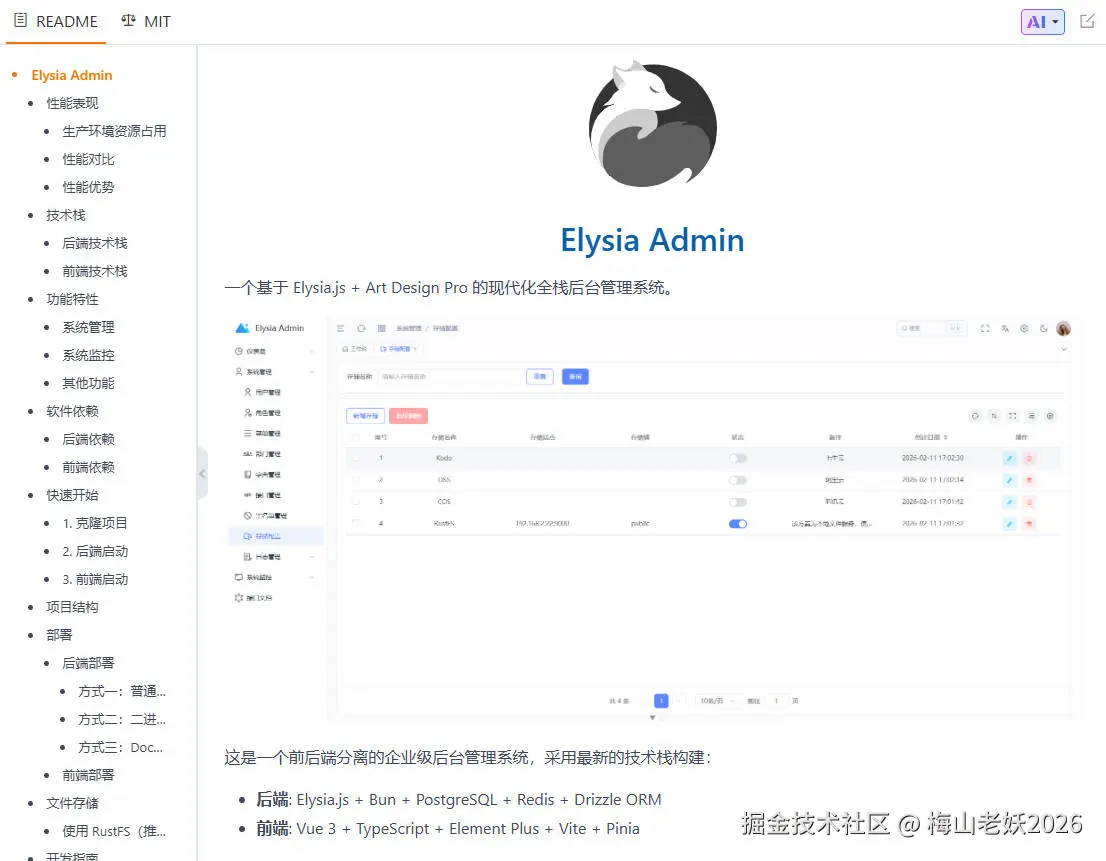
Task: Click the outlined add-storage button above table
Action: click(x=365, y=416)
